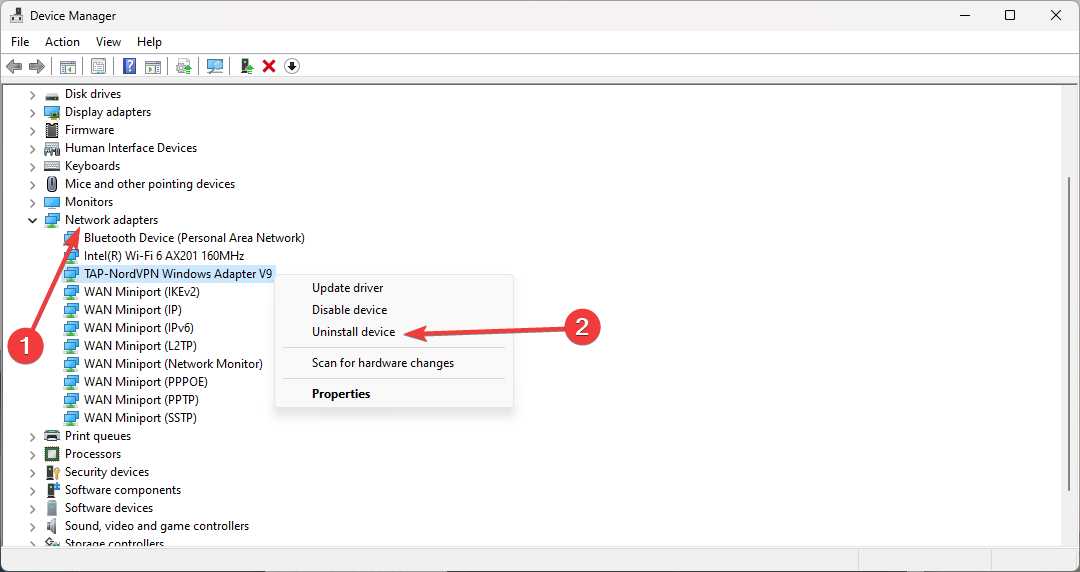Open the Action menu

(62, 42)
